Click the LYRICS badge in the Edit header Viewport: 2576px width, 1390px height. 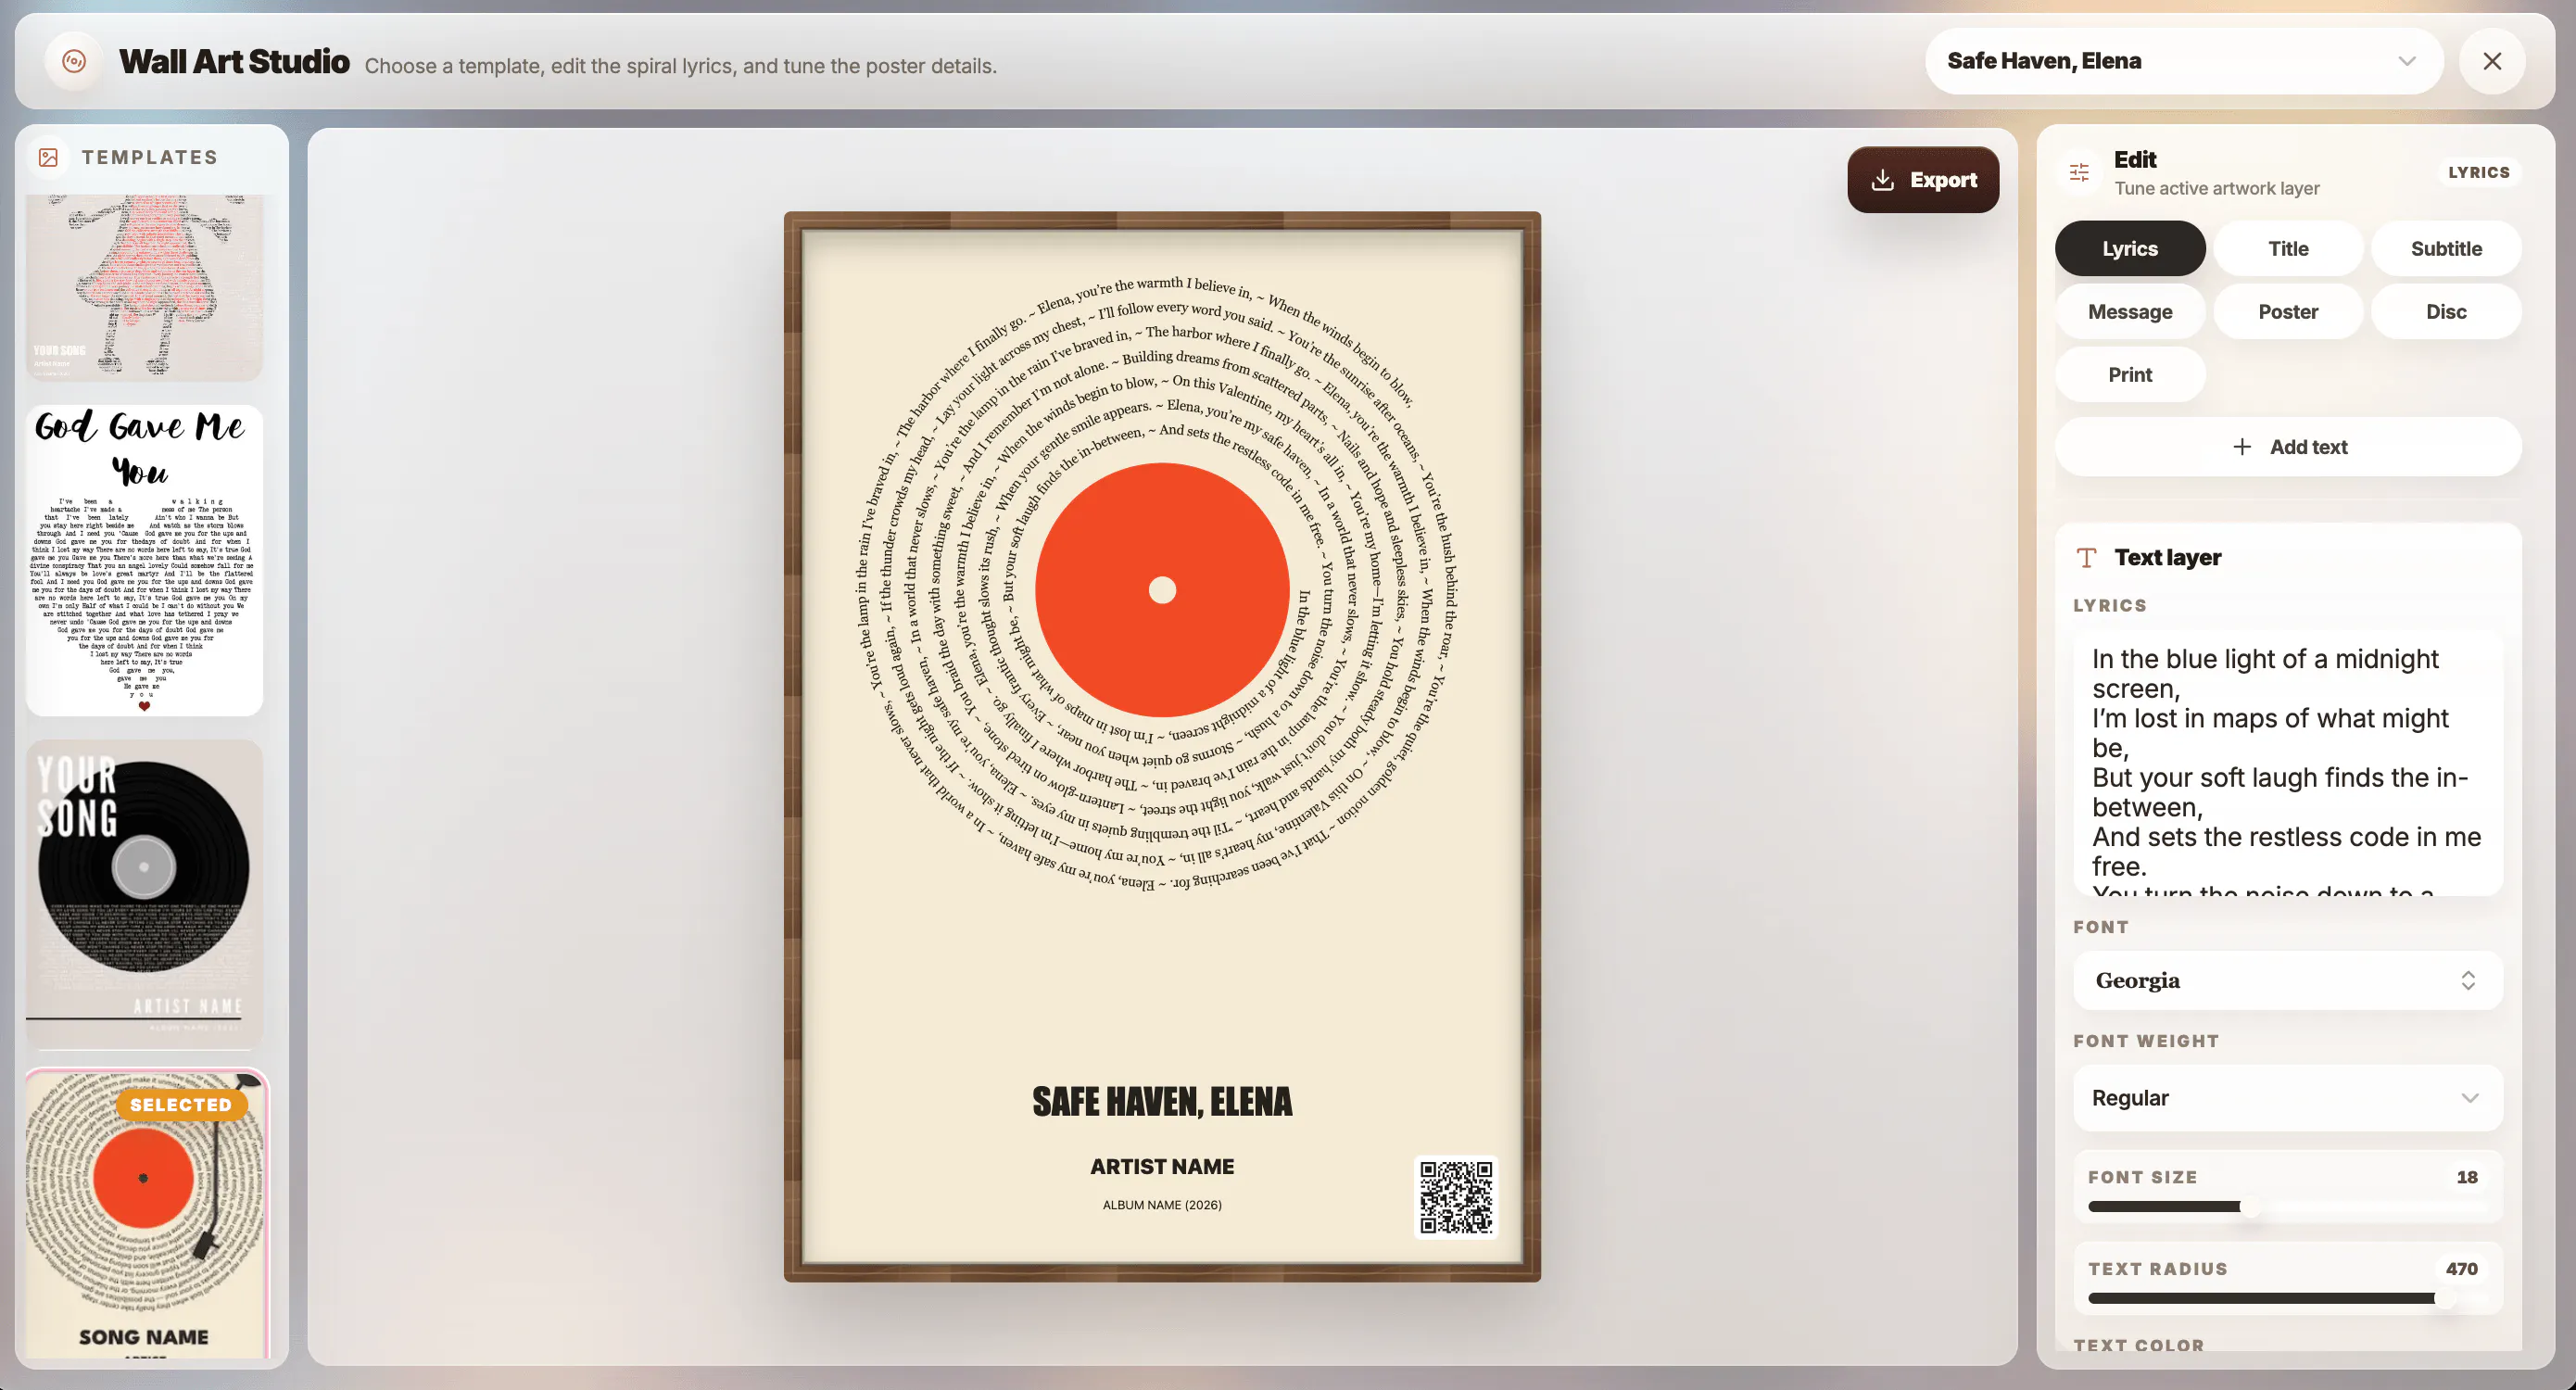[2478, 172]
